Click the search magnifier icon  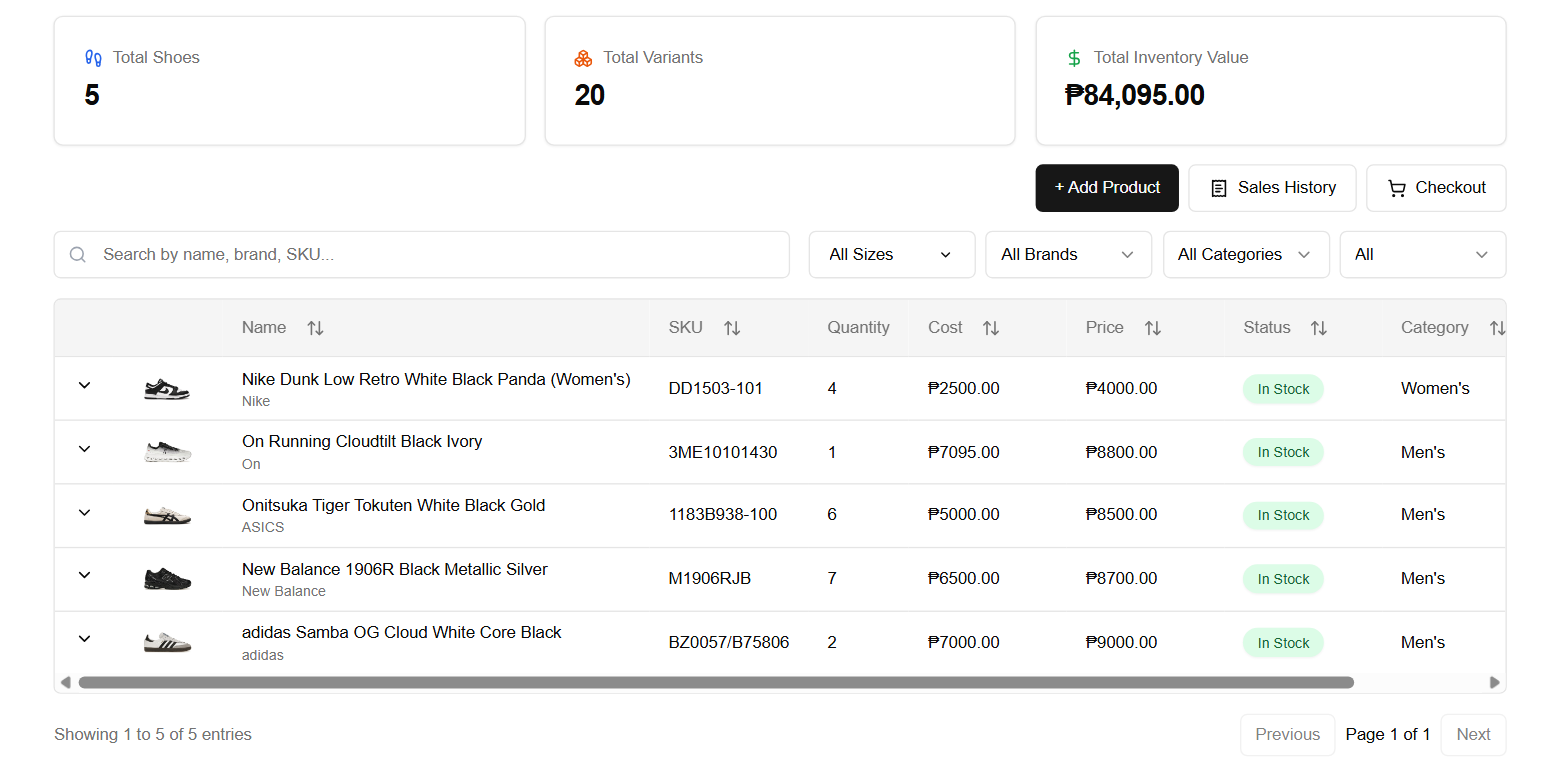(x=78, y=255)
